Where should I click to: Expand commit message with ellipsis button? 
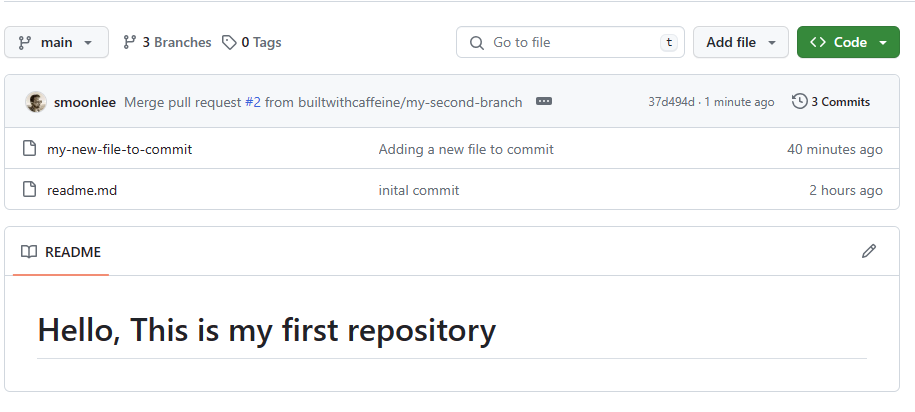click(543, 101)
